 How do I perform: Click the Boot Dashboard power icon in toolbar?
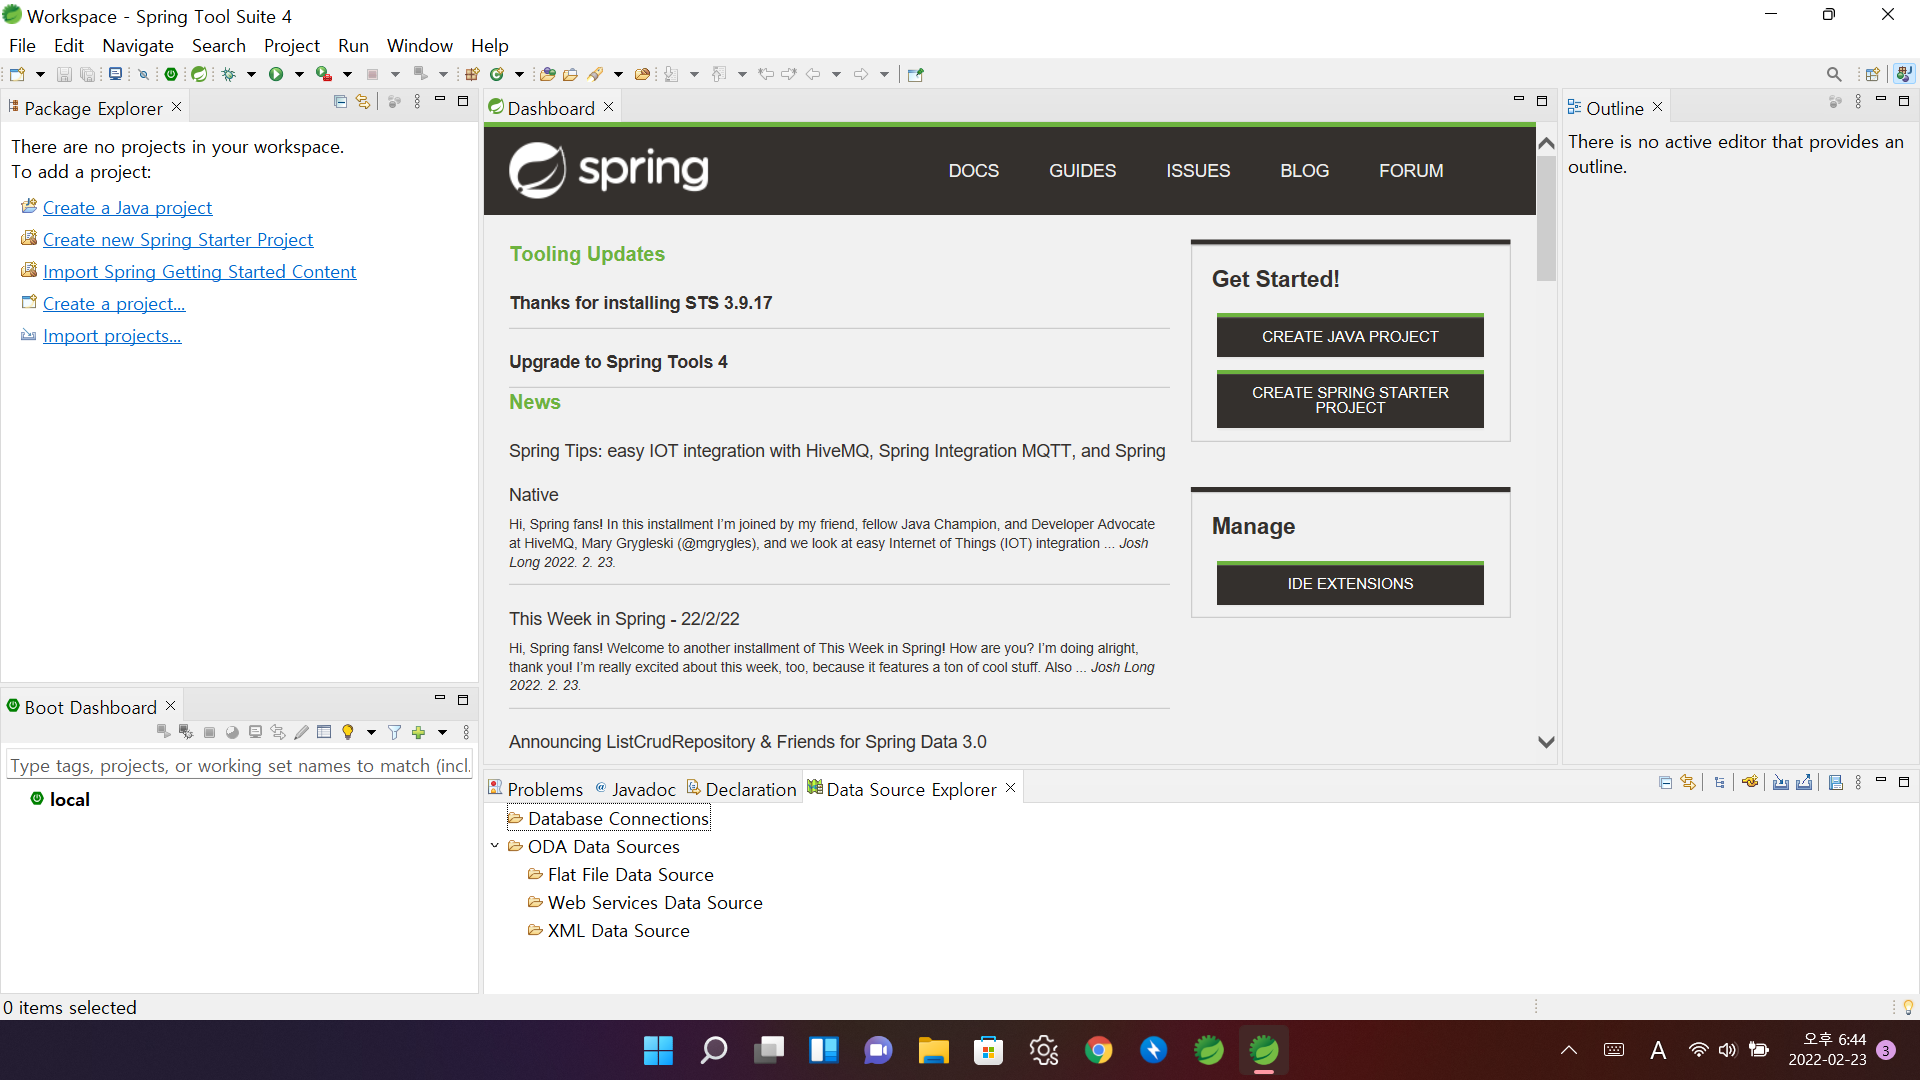pos(171,74)
